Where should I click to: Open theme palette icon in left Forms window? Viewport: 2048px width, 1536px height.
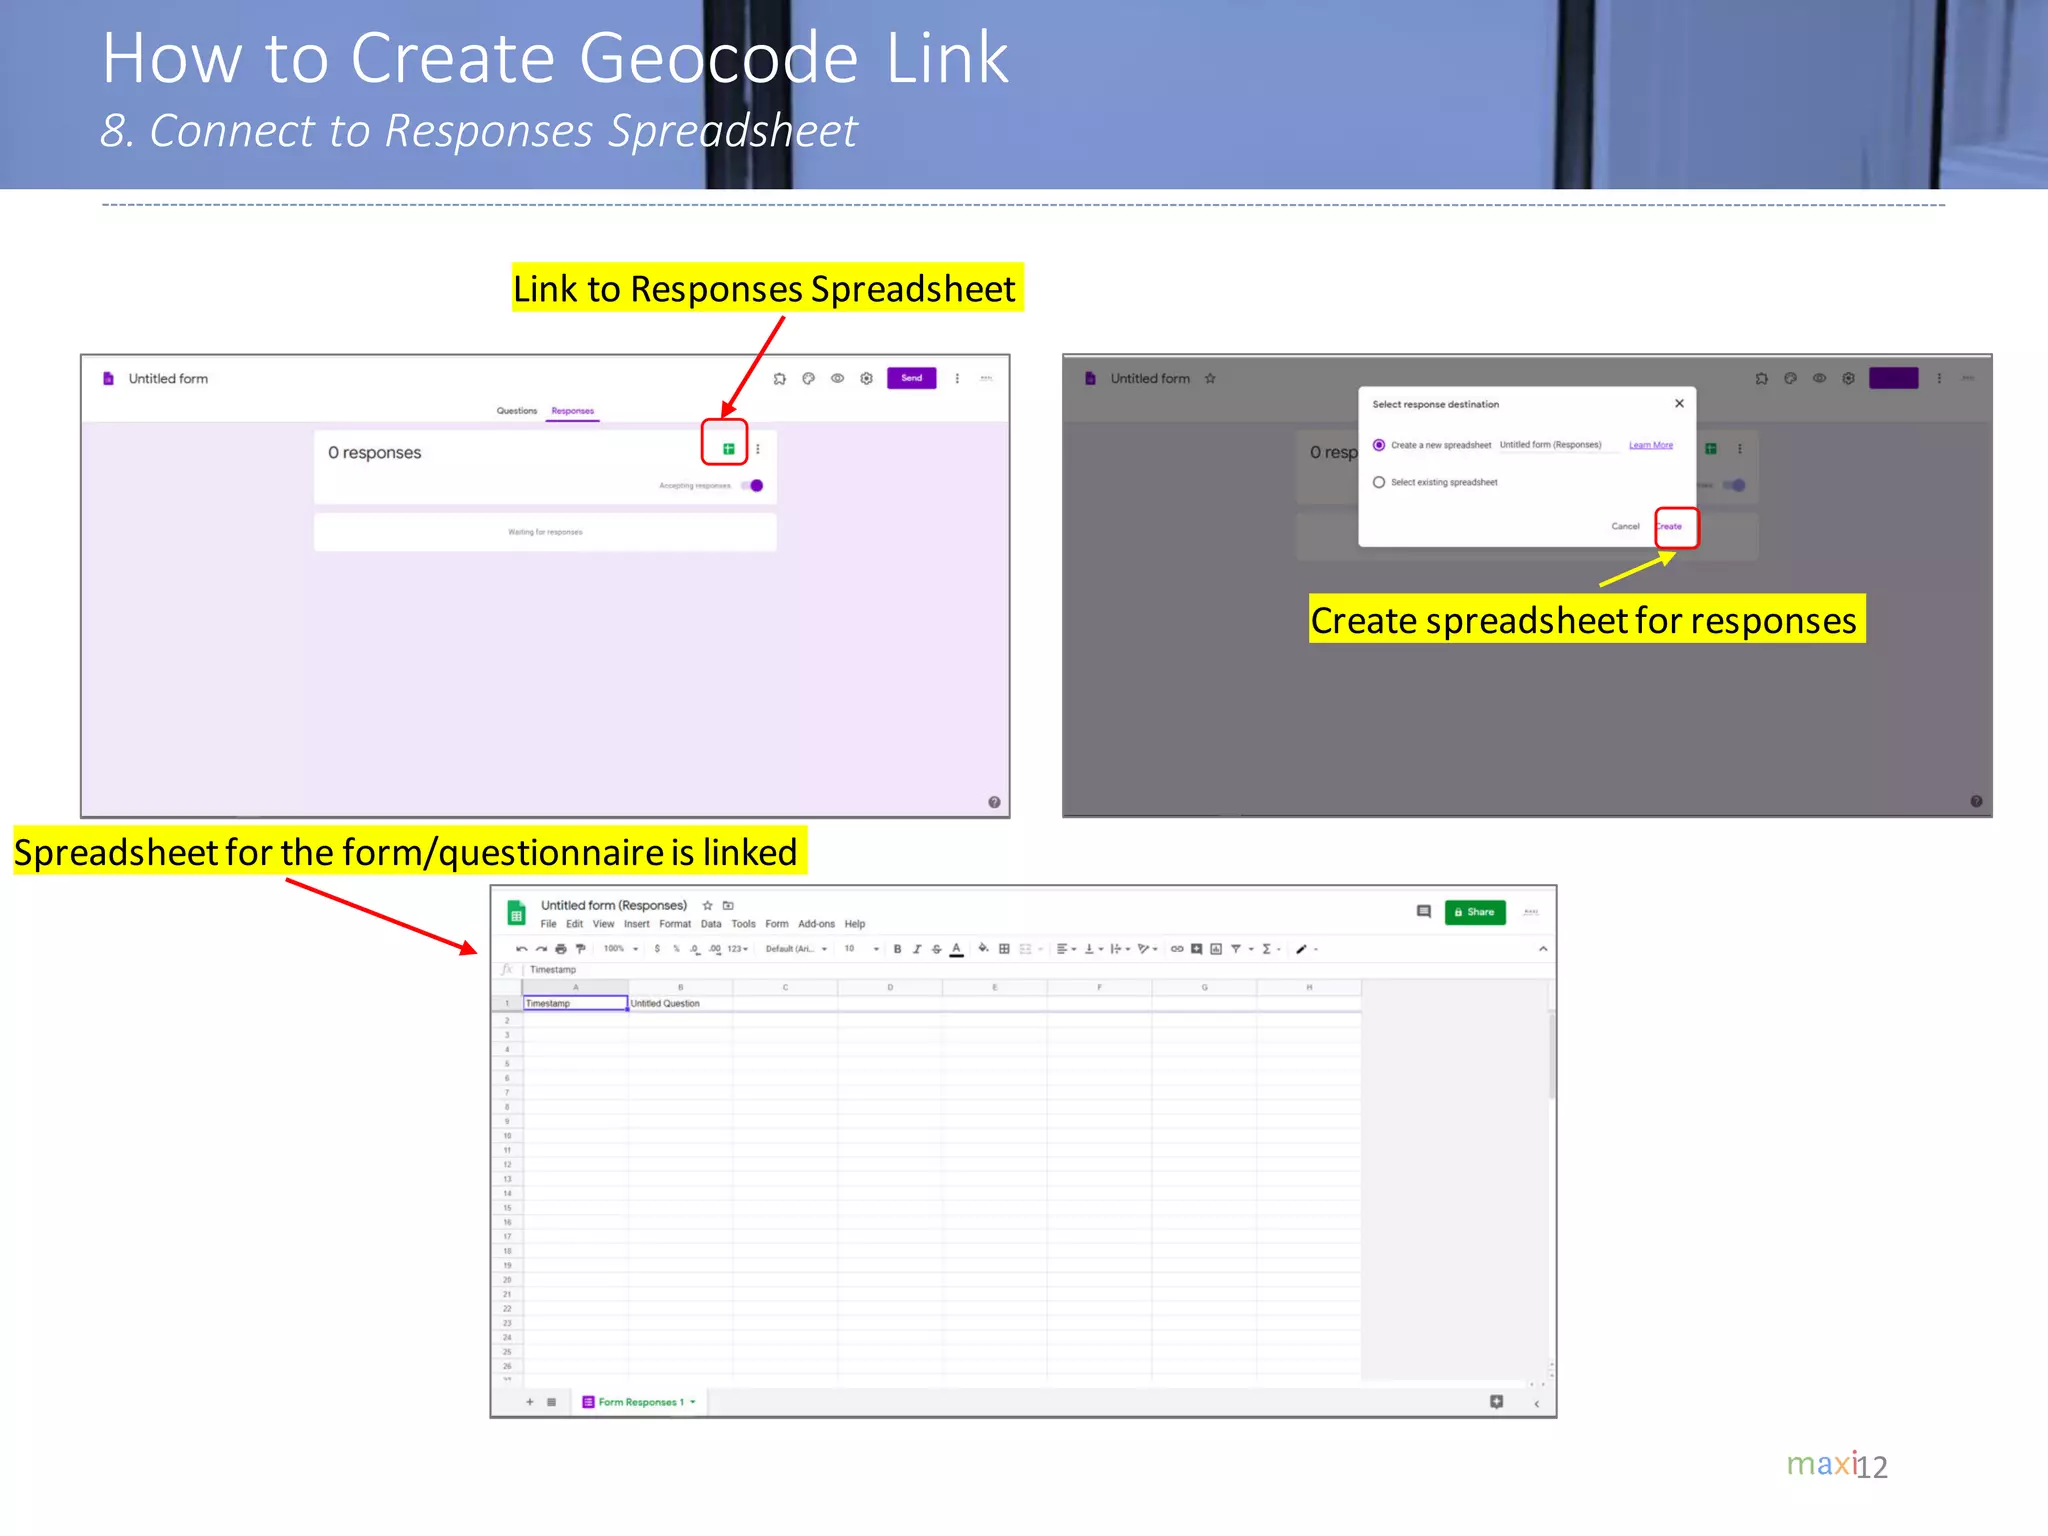coord(809,379)
